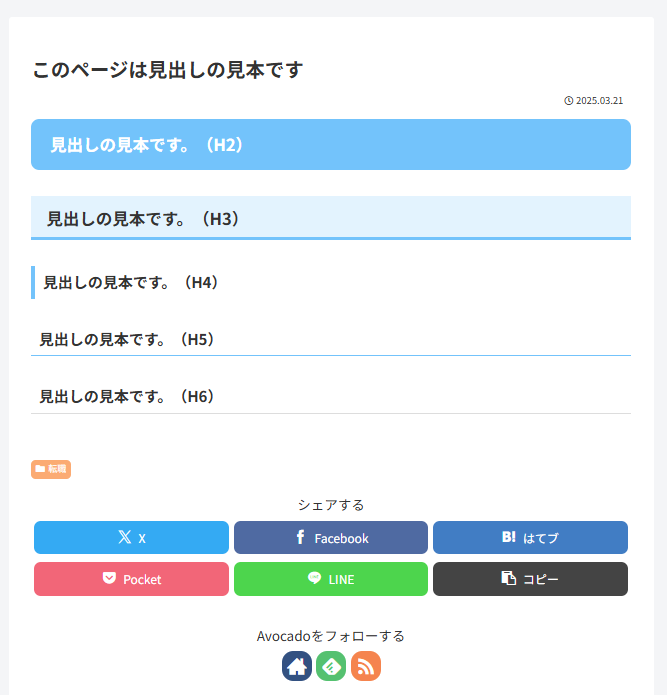Subscribe using the orange RSS icon
The height and width of the screenshot is (695, 667).
click(366, 666)
